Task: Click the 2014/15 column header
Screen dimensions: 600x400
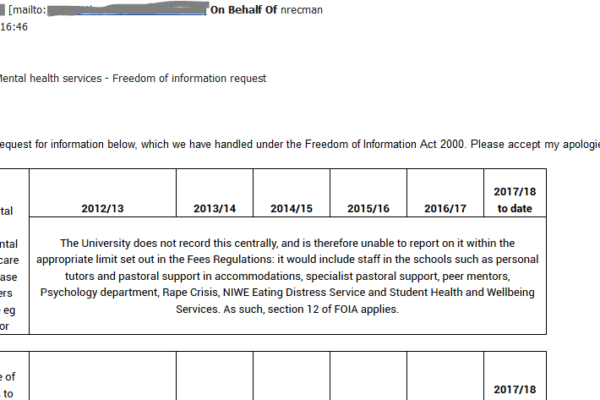Action: coord(291,209)
